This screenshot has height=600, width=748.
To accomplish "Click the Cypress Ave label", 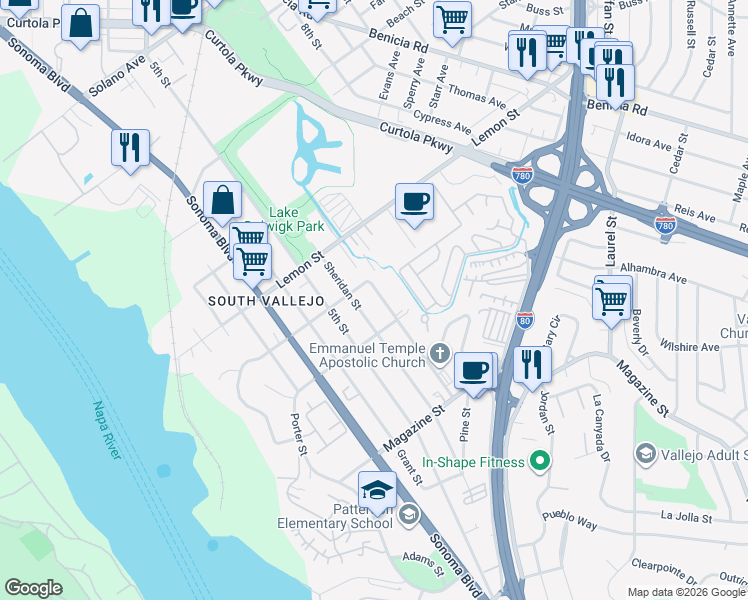I will (x=442, y=122).
